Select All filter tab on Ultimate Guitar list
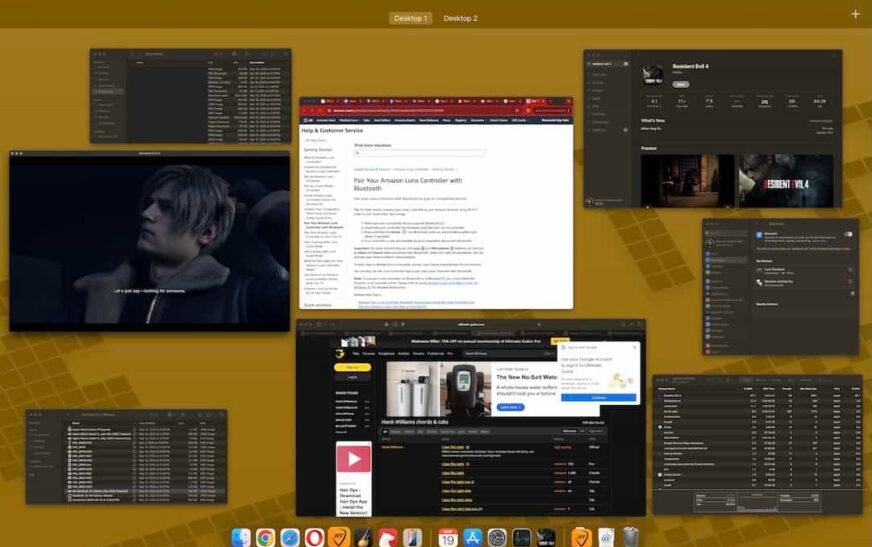This screenshot has width=872, height=547. (x=385, y=431)
